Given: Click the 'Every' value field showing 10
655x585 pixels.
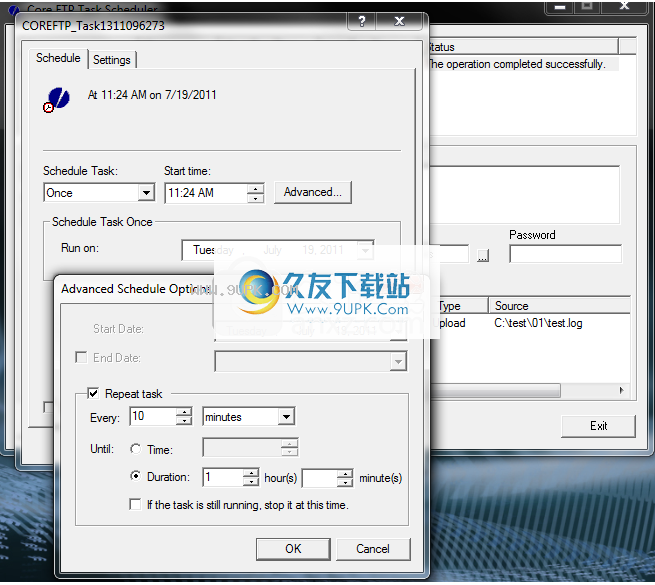Looking at the screenshot, I should point(152,417).
